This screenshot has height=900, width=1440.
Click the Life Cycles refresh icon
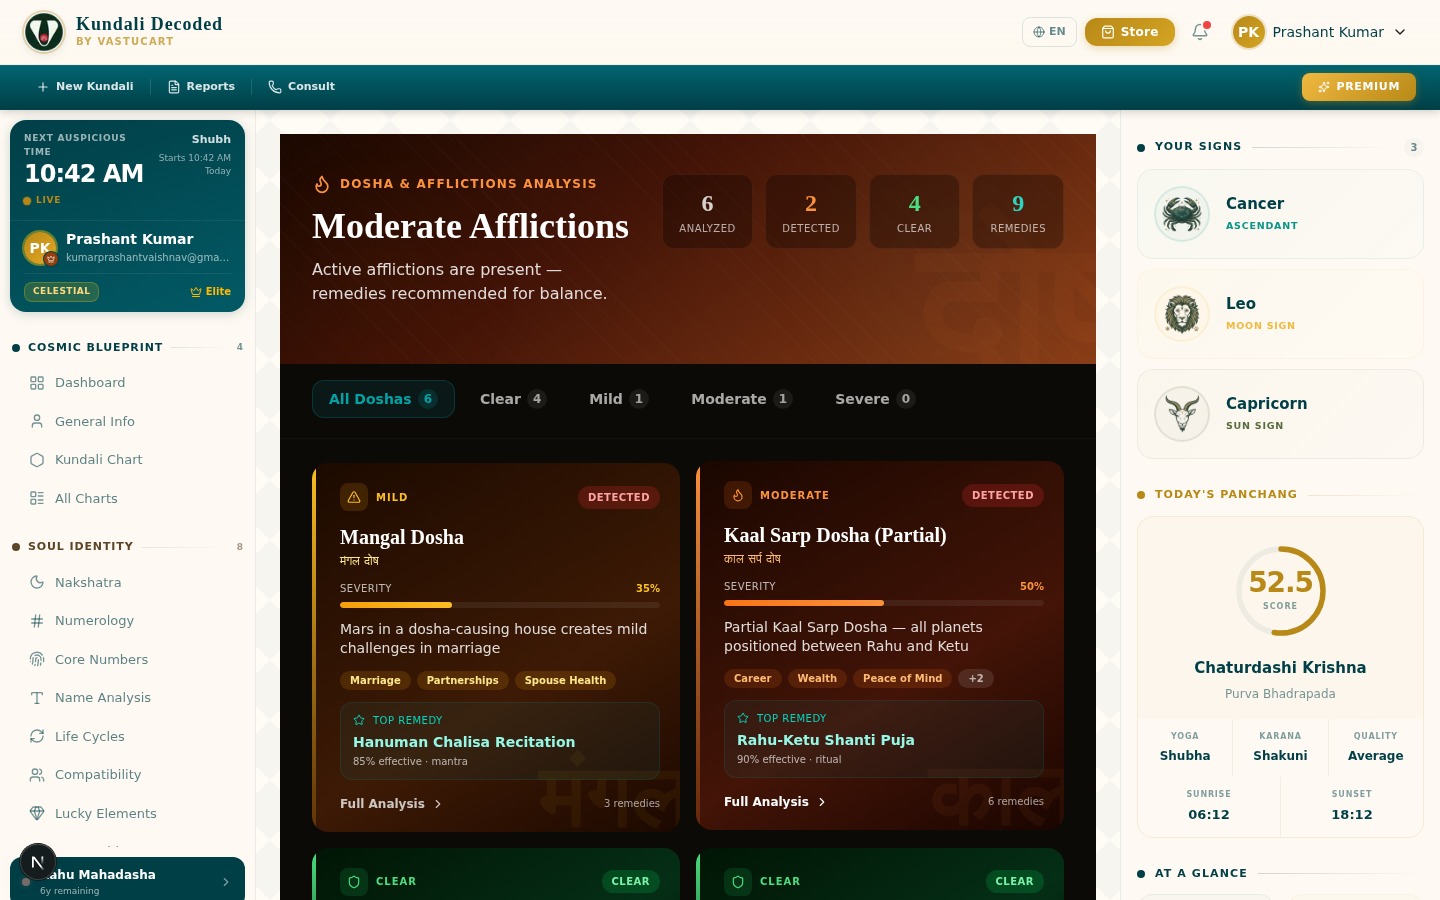click(x=37, y=736)
